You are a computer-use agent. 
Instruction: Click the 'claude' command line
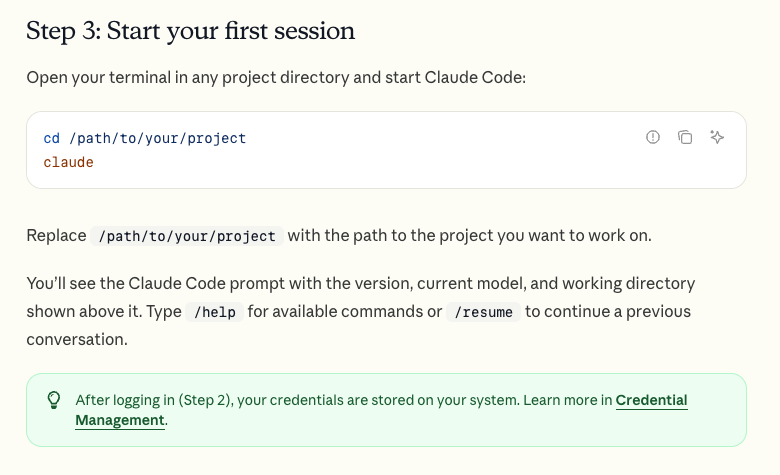point(68,162)
